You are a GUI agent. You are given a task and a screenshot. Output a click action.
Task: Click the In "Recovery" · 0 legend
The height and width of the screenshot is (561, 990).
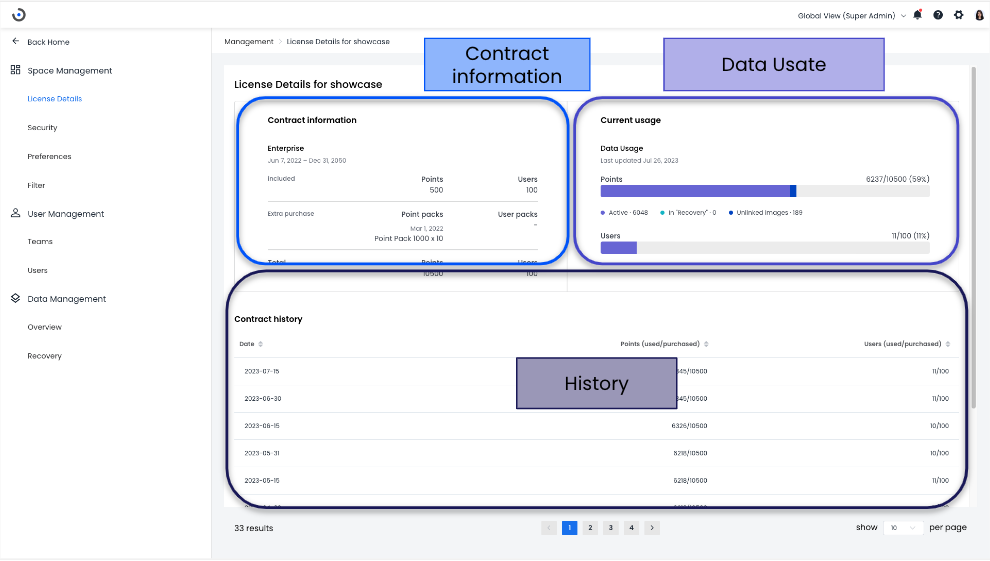688,213
